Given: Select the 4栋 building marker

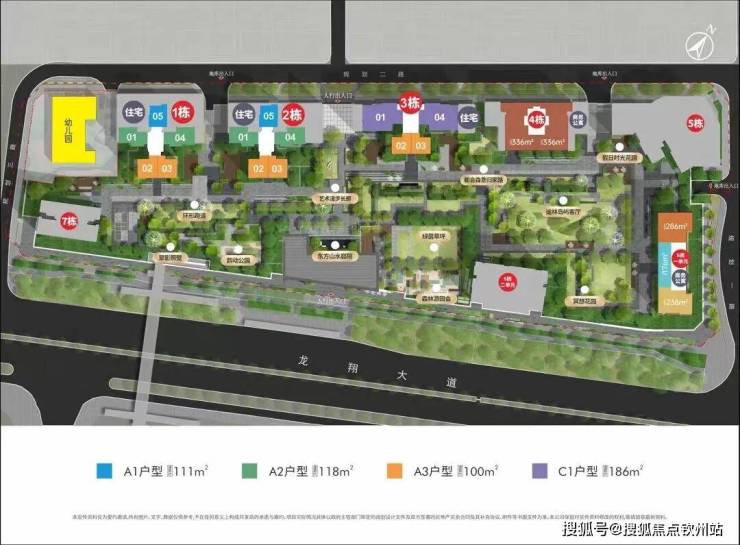Looking at the screenshot, I should coord(536,121).
